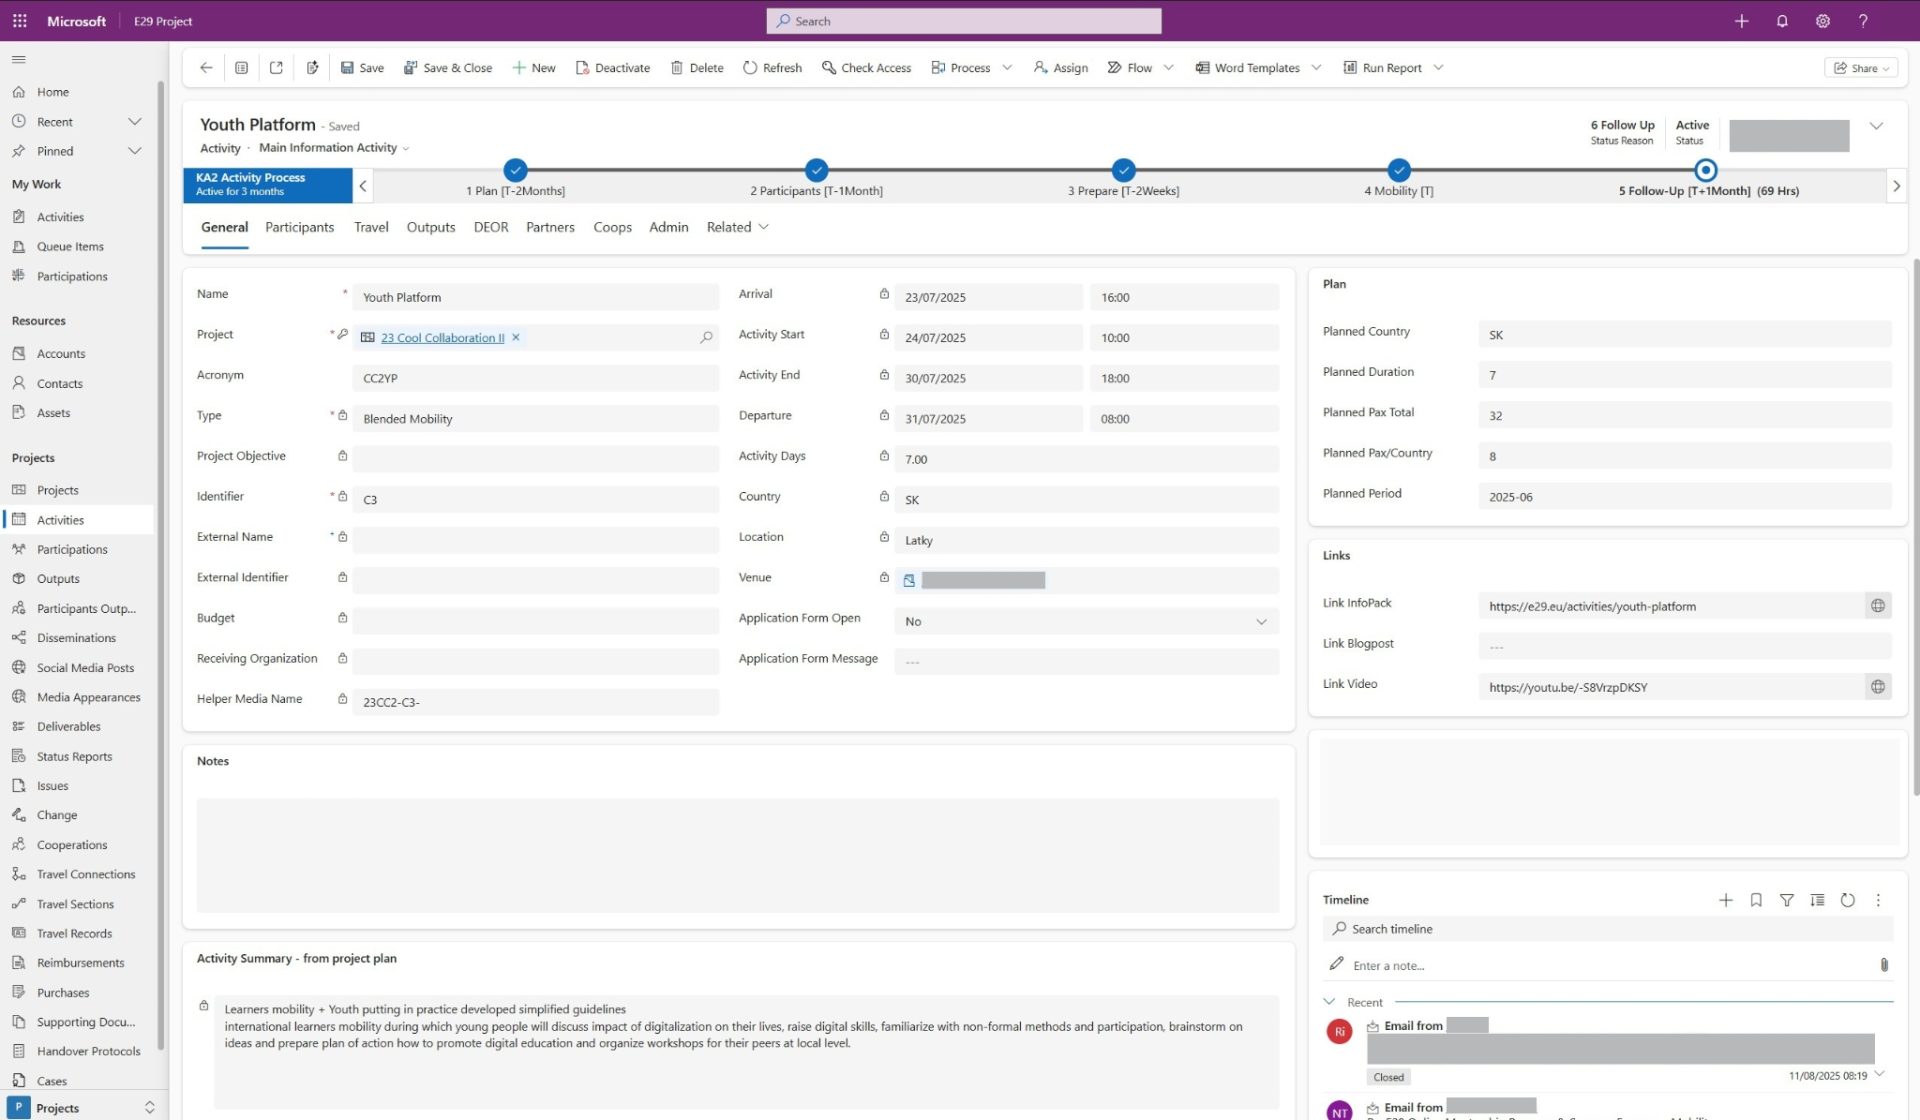Select the 5 Follow-Up process stage
This screenshot has width=1920, height=1120.
[x=1706, y=170]
